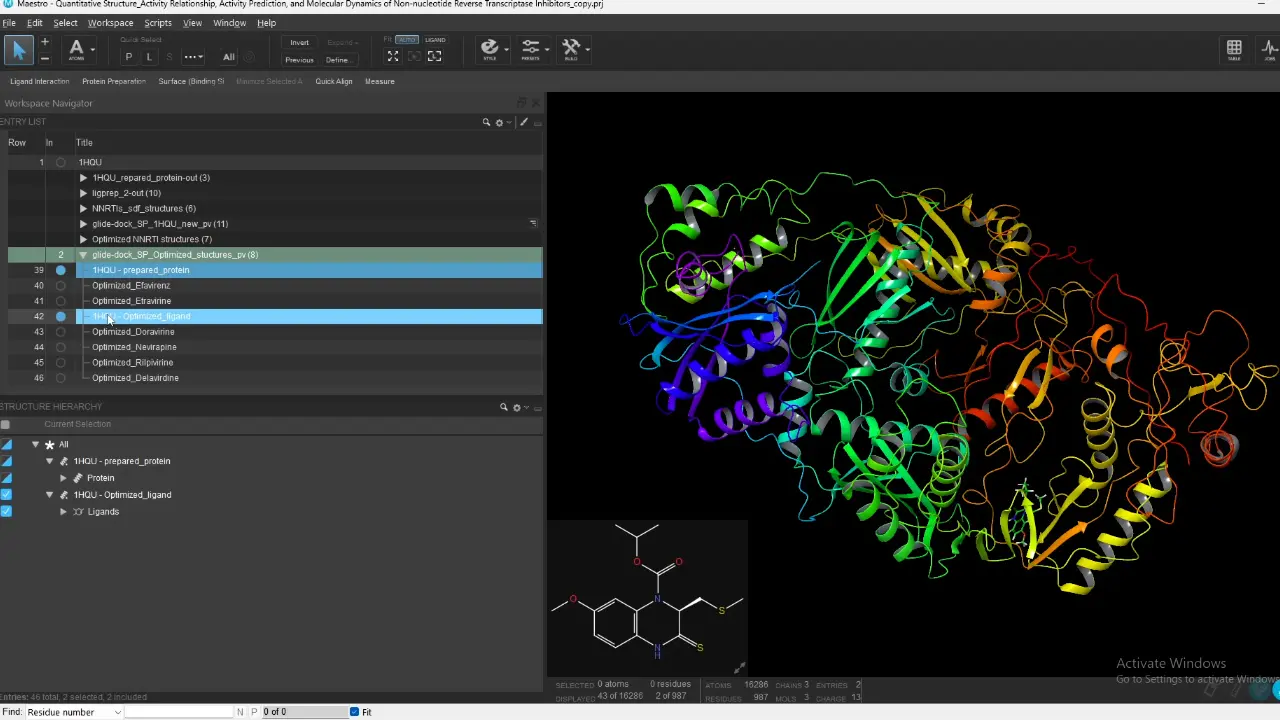The height and width of the screenshot is (720, 1280).
Task: Click Measure favorite
Action: (380, 82)
